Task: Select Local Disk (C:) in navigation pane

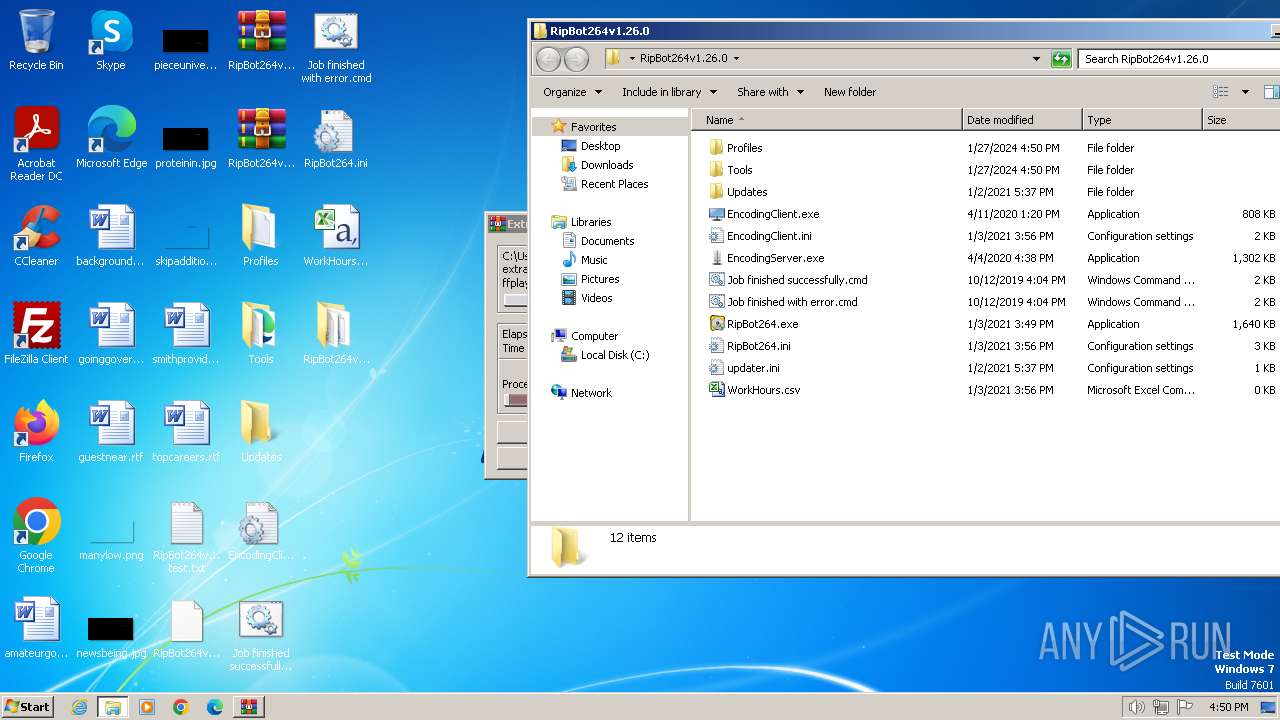Action: coord(615,355)
